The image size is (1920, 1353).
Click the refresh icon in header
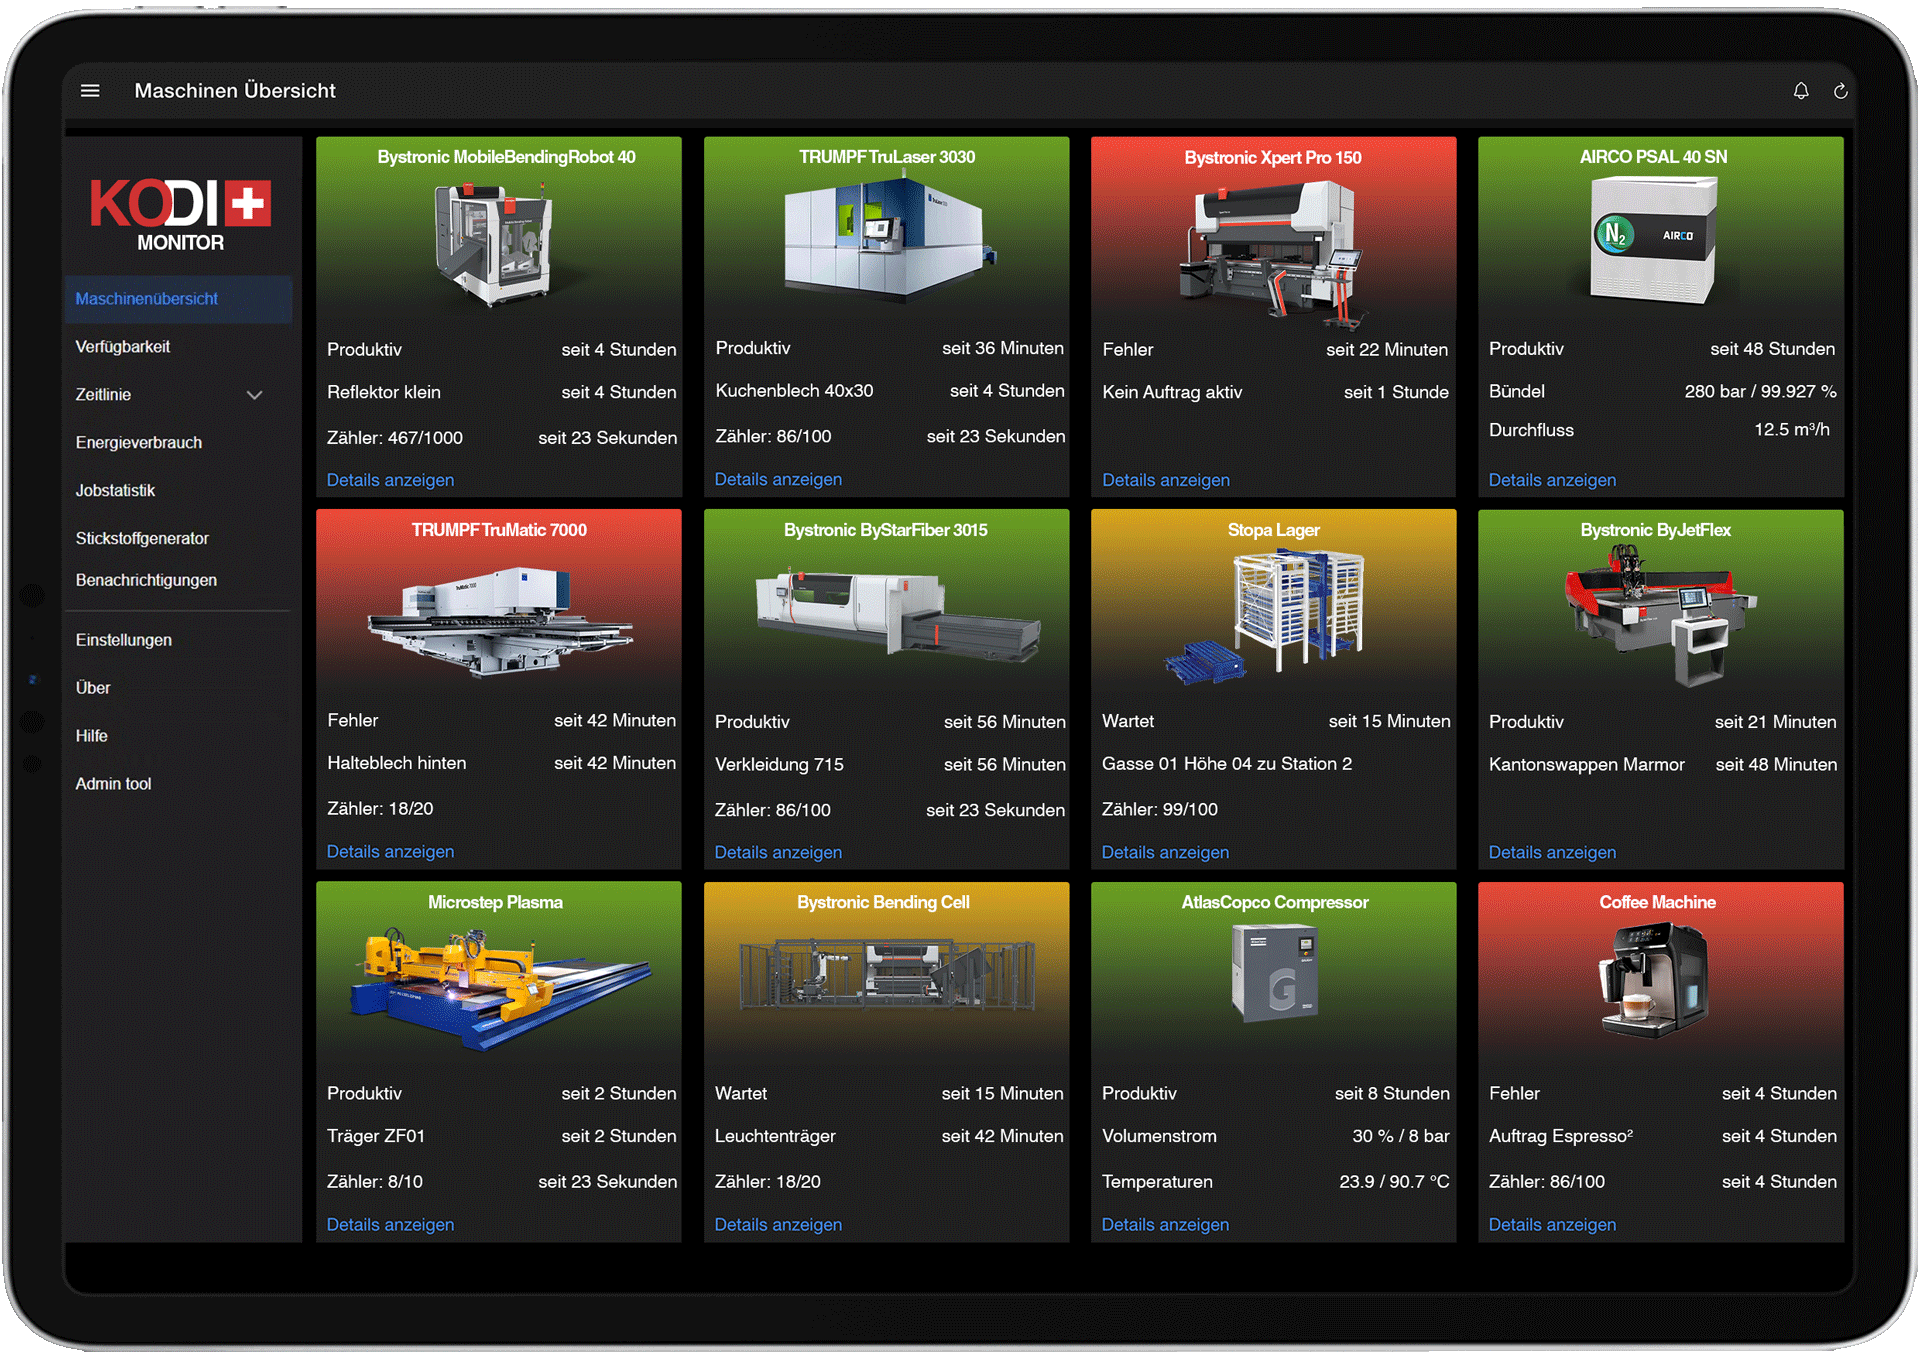[1840, 91]
